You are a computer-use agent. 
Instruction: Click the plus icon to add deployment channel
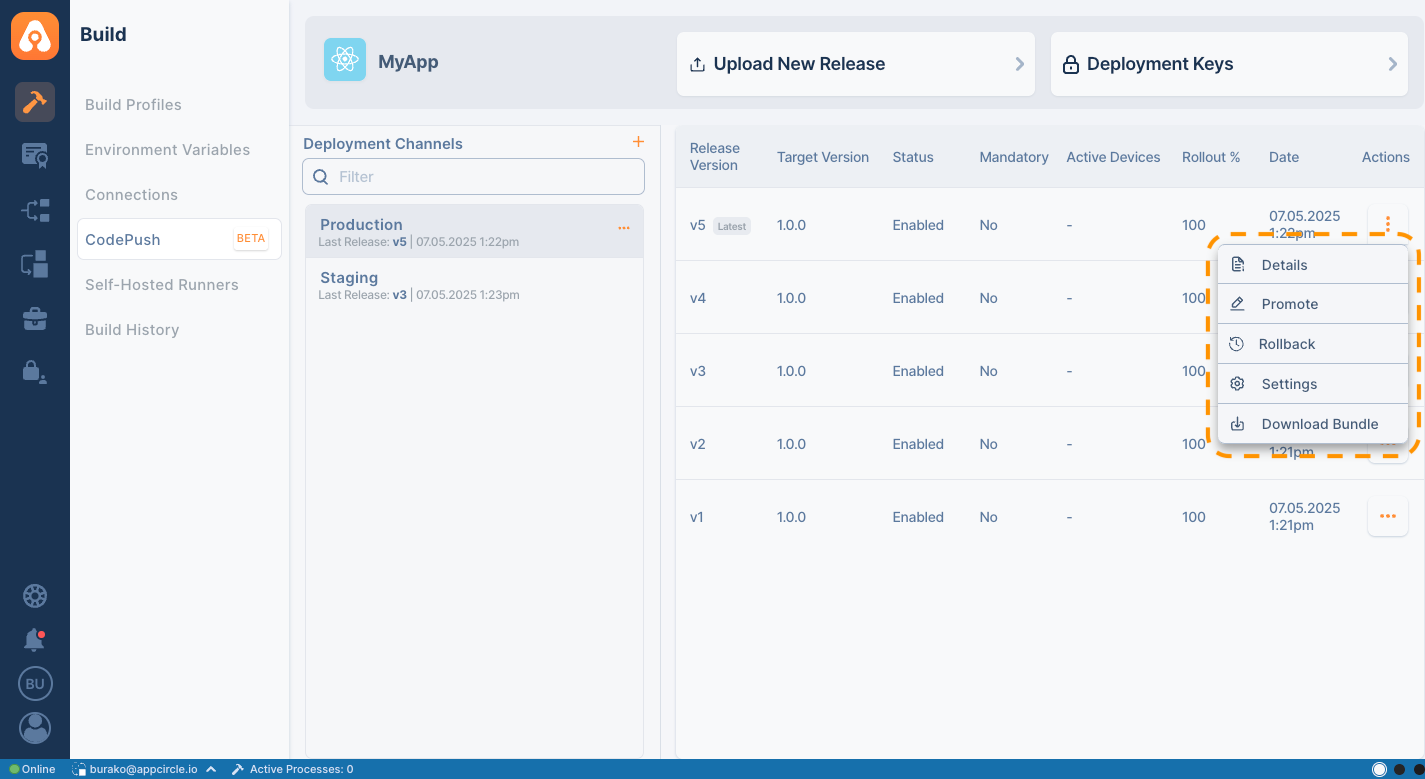pyautogui.click(x=638, y=142)
